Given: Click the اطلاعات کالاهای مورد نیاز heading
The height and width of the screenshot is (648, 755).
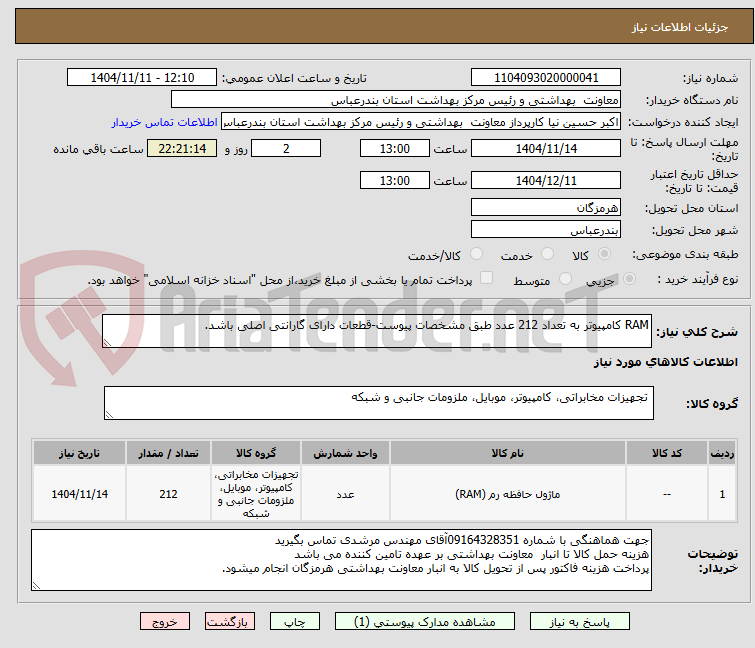Looking at the screenshot, I should (665, 362).
